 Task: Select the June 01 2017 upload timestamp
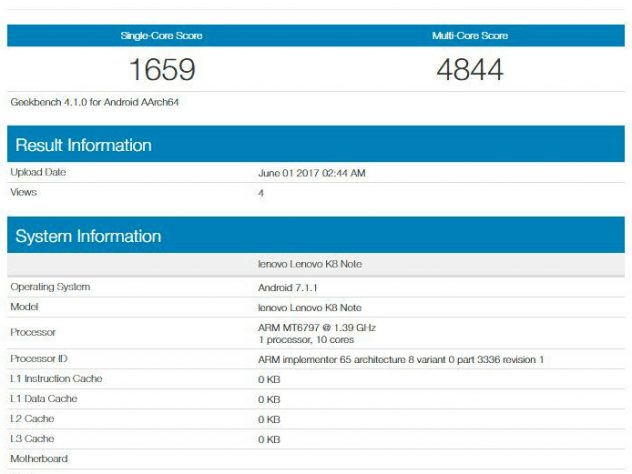tap(312, 173)
